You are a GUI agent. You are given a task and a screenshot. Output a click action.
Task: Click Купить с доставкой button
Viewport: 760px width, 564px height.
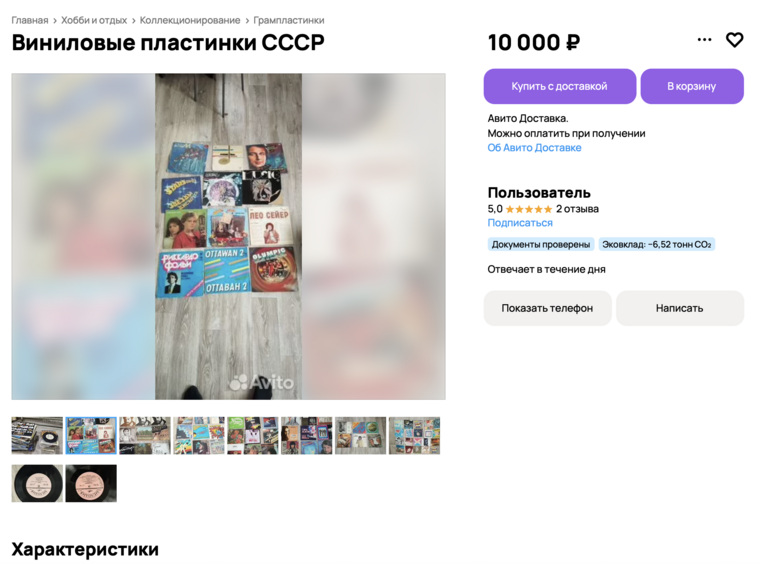(x=560, y=86)
